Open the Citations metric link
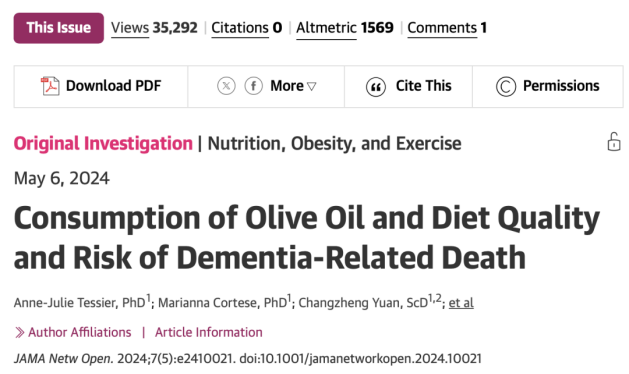Viewport: 629px width, 374px height. point(240,28)
